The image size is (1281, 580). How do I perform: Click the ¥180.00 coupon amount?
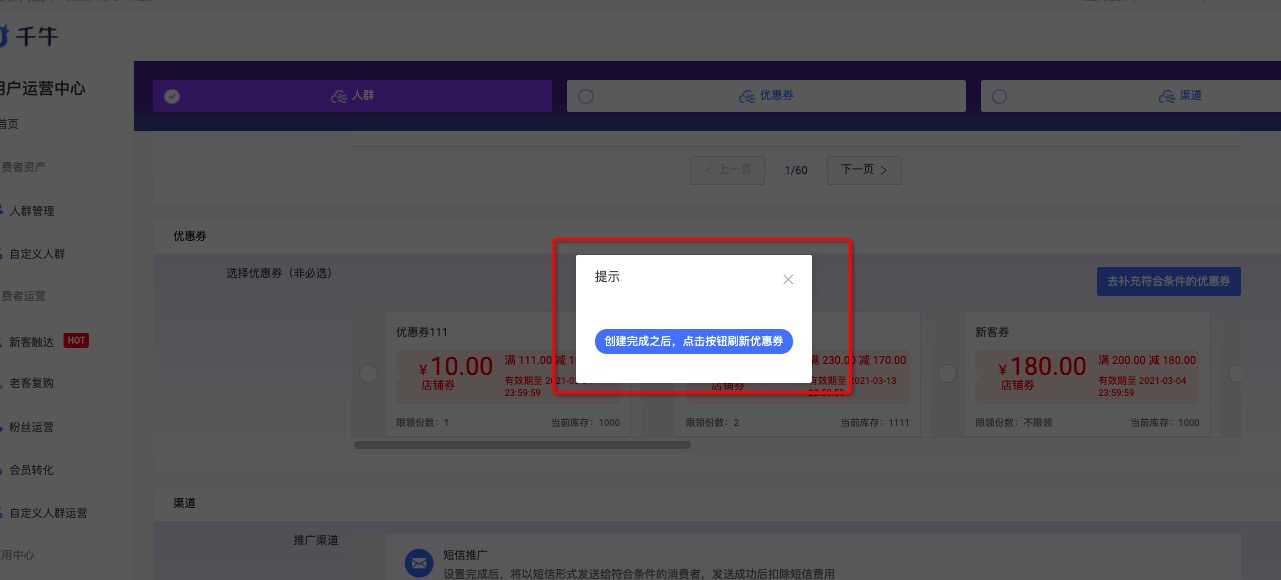point(1040,367)
